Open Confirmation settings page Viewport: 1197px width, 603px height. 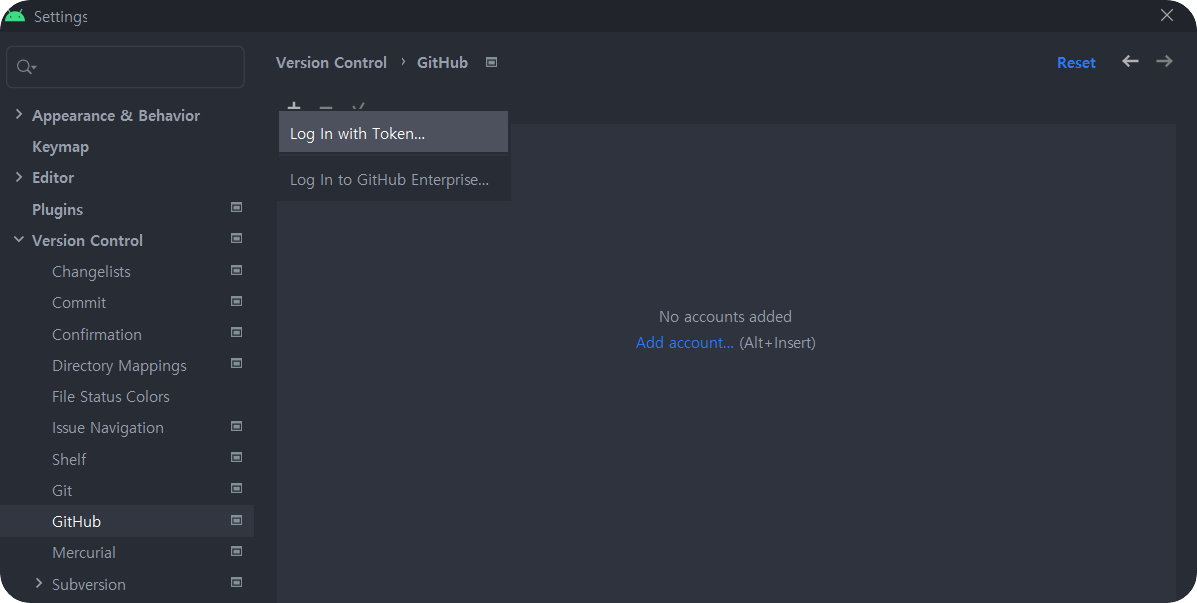(96, 334)
